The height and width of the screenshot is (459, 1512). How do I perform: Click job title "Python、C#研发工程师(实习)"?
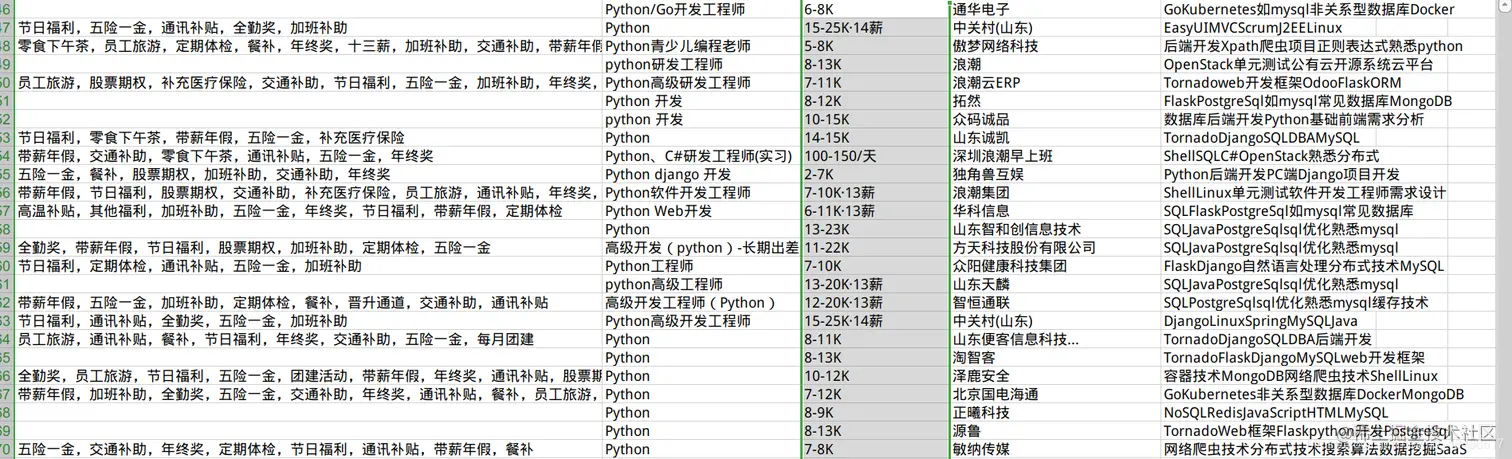pos(701,156)
